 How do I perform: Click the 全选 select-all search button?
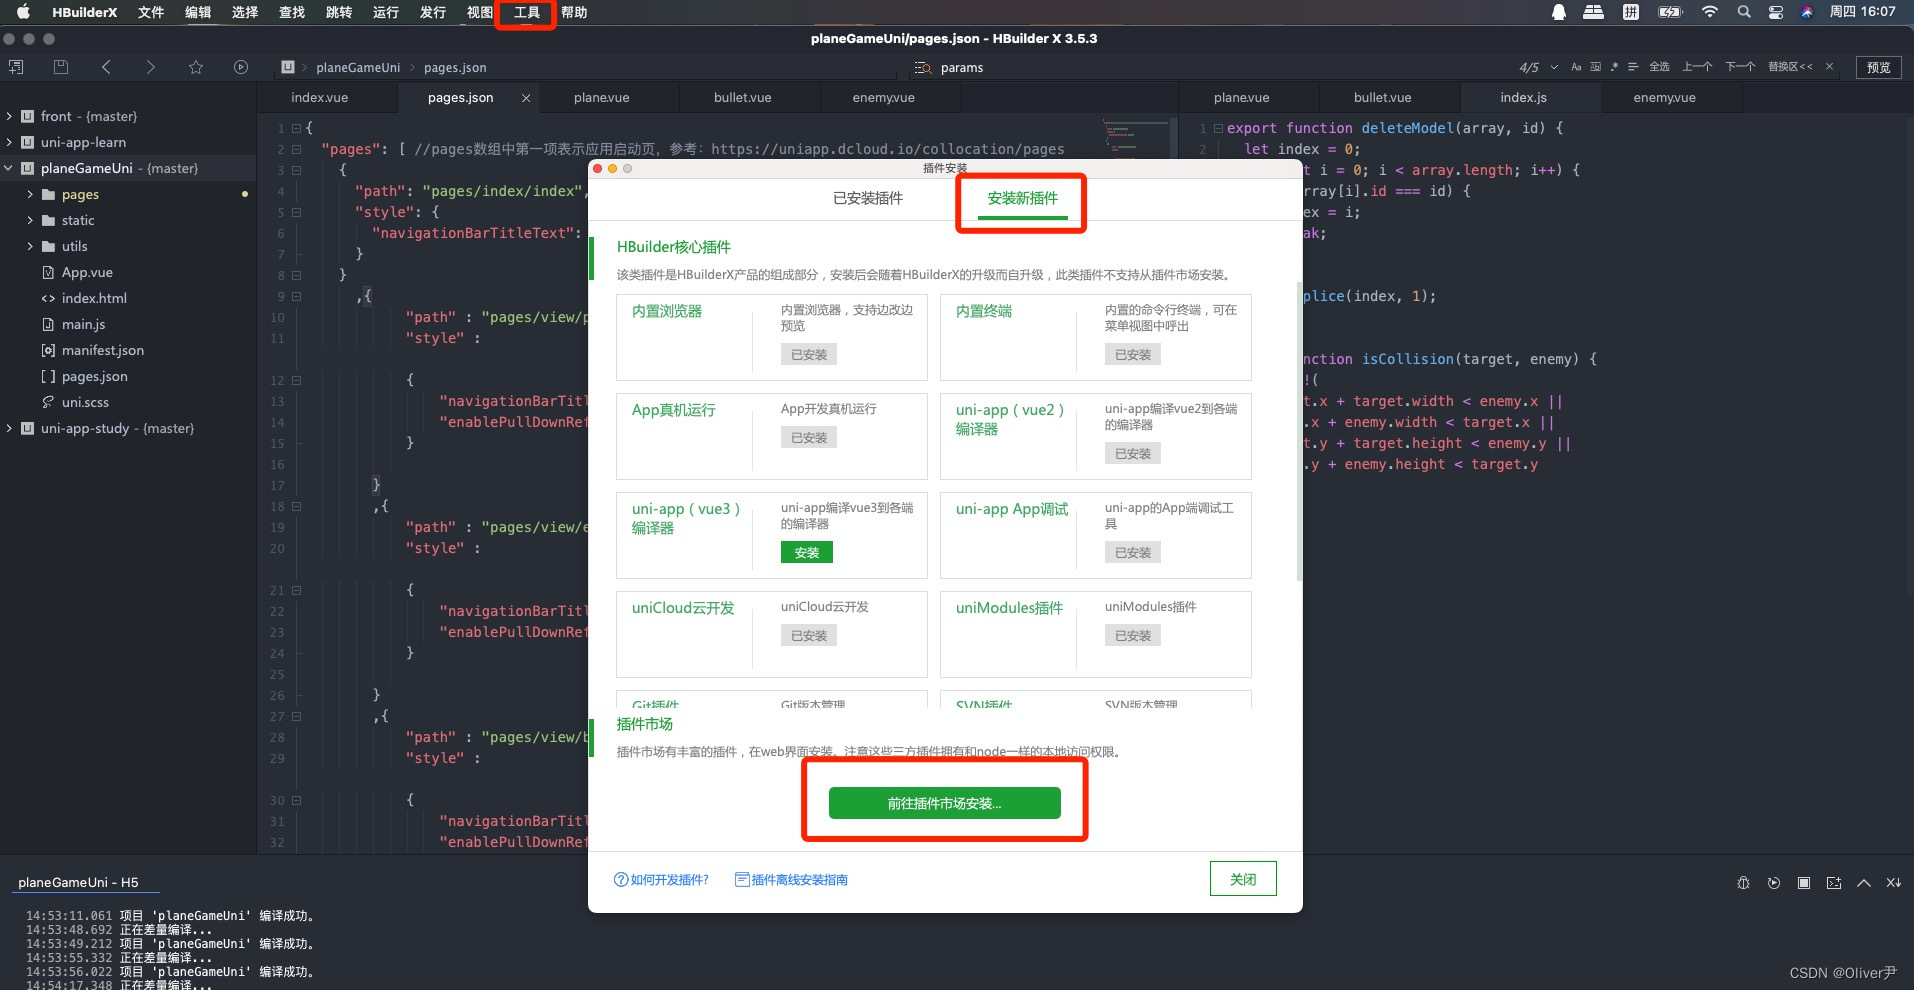click(1659, 67)
